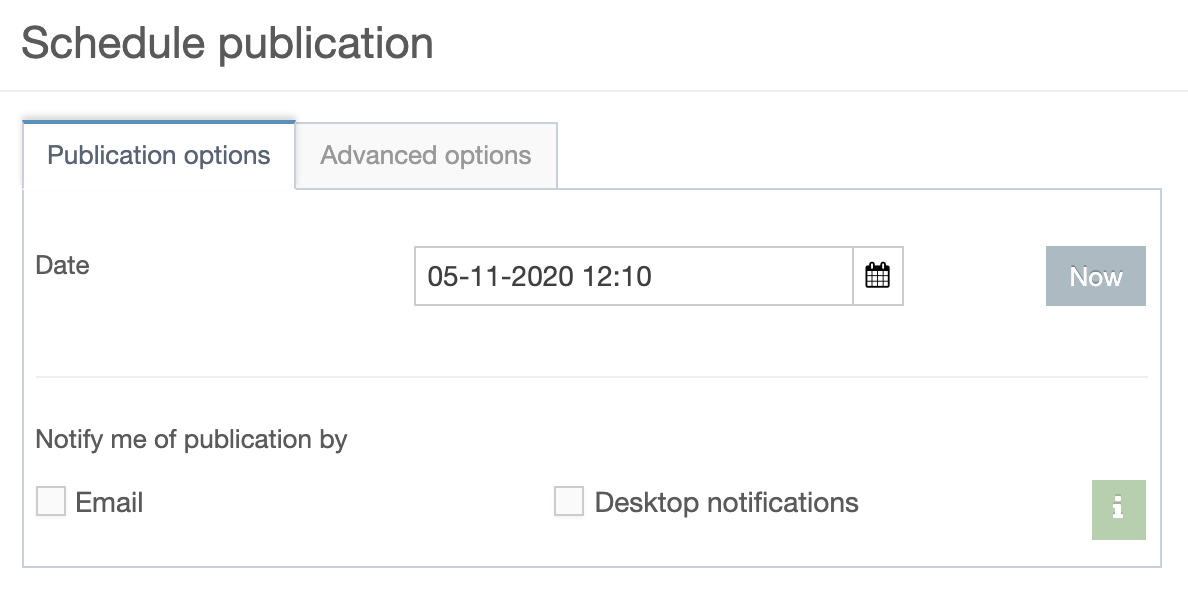1188x590 pixels.
Task: Click the Desktop notifications label text
Action: [x=726, y=502]
